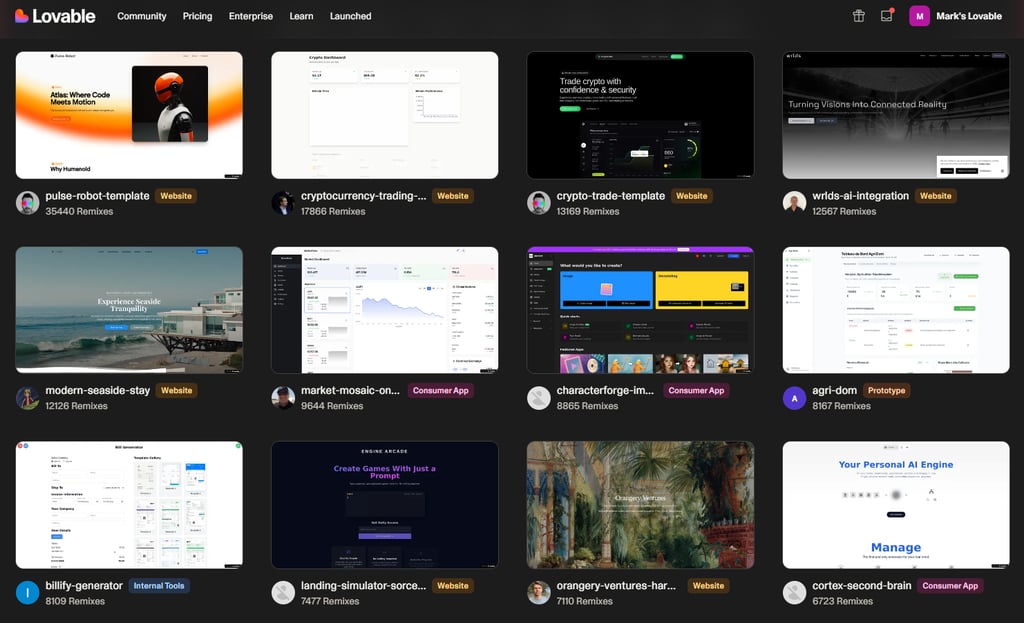Open orangery-ventures-har... project title

(x=616, y=585)
